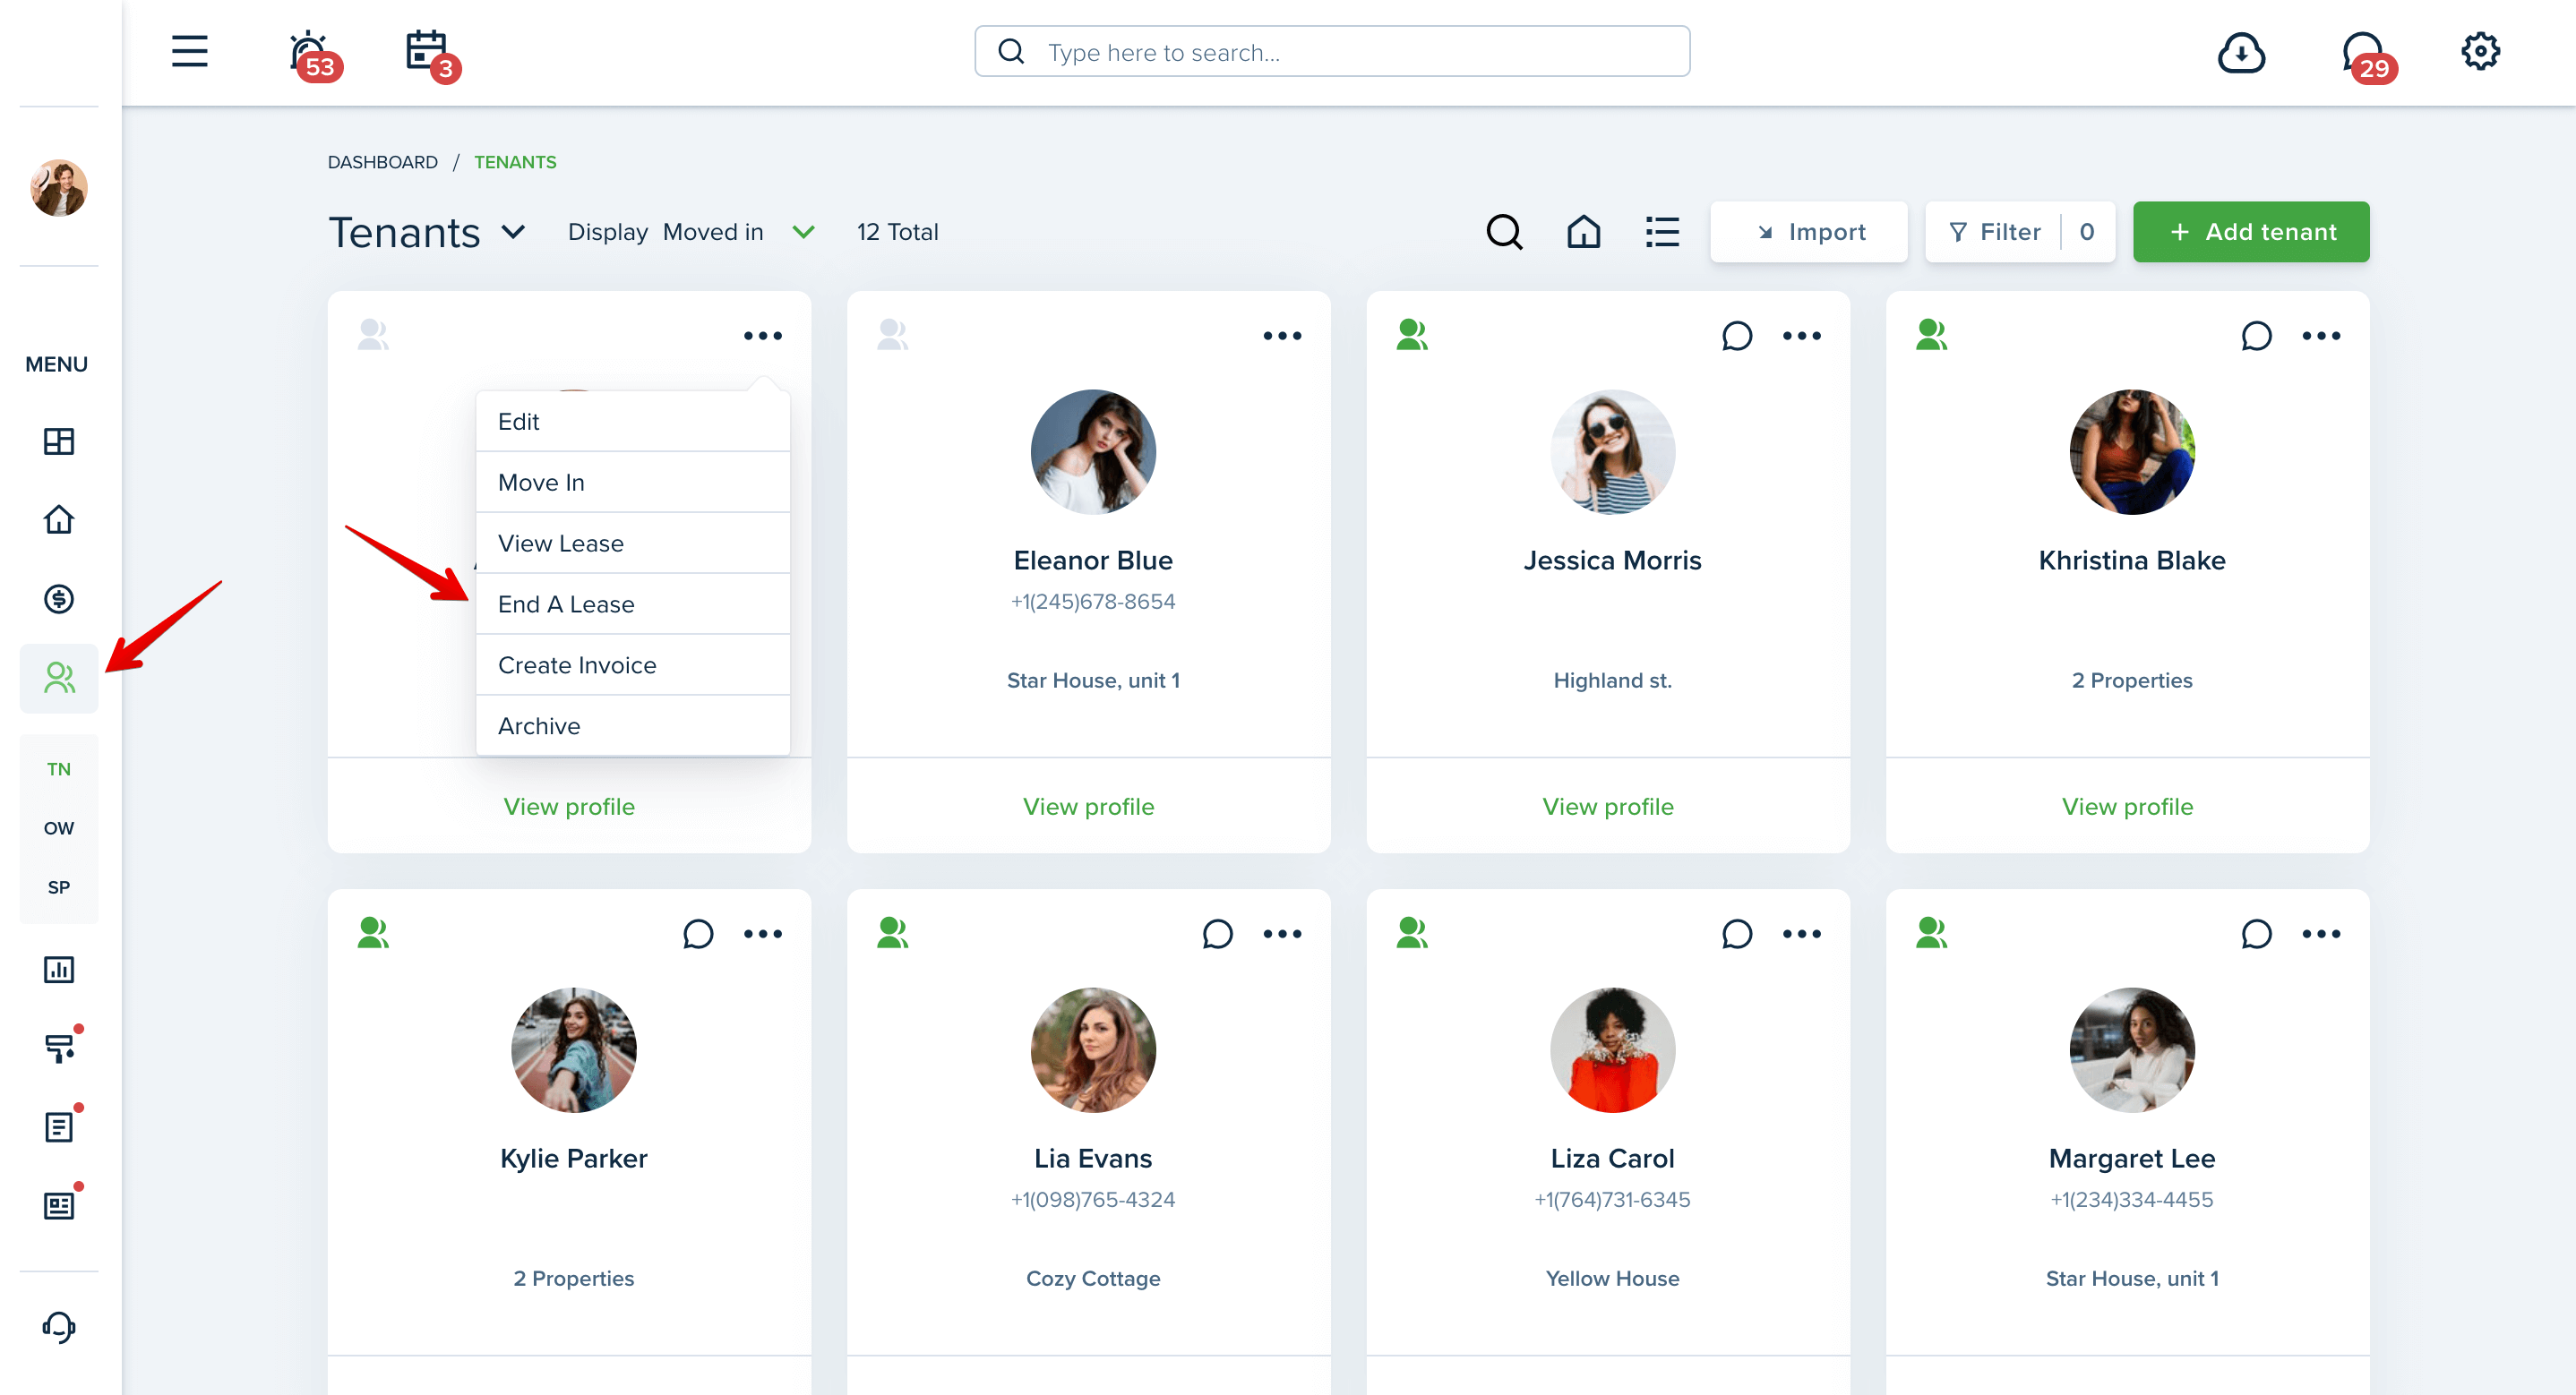The image size is (2576, 1395).
Task: Select SP service pros sub-tab
Action: tap(59, 886)
